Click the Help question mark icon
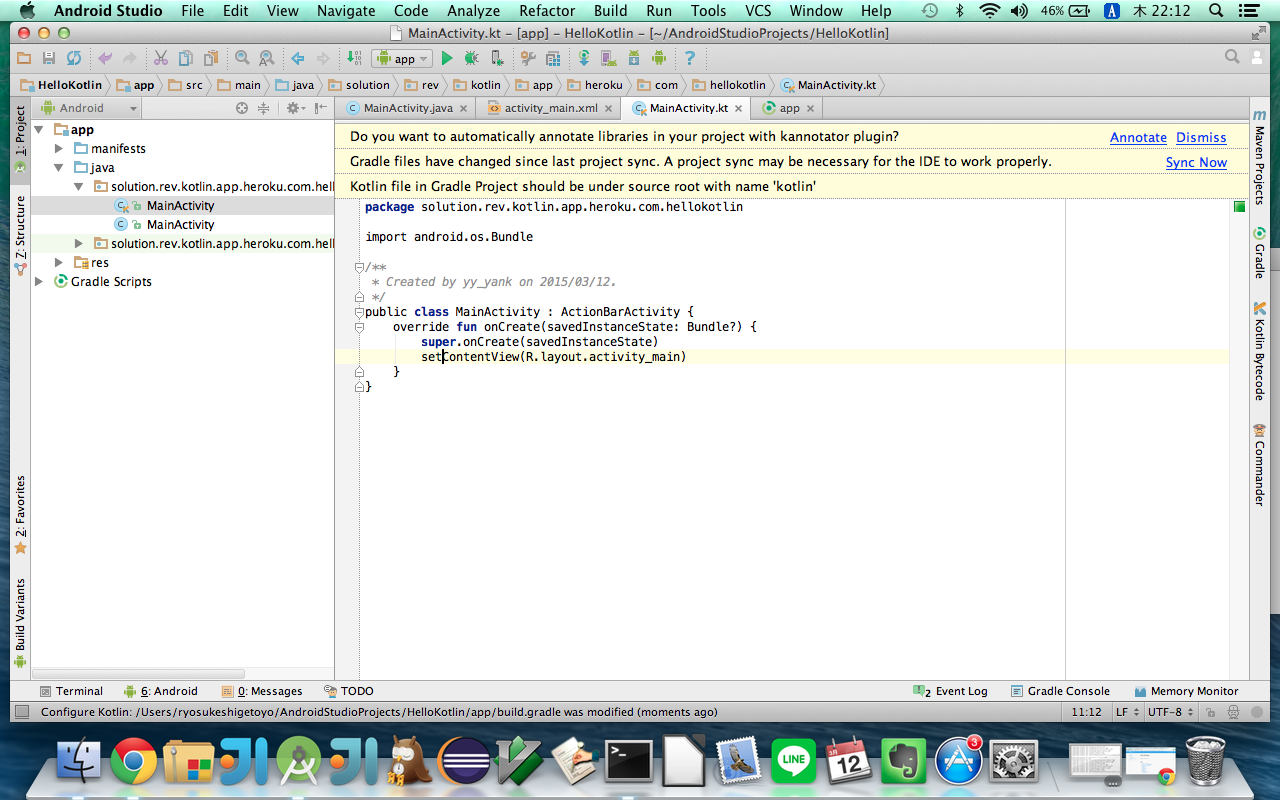Viewport: 1280px width, 800px height. pos(689,59)
